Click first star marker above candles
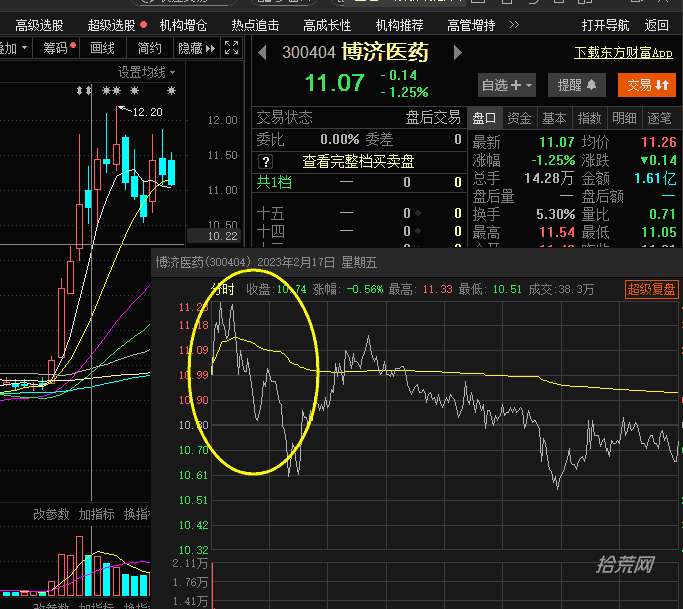 (105, 91)
